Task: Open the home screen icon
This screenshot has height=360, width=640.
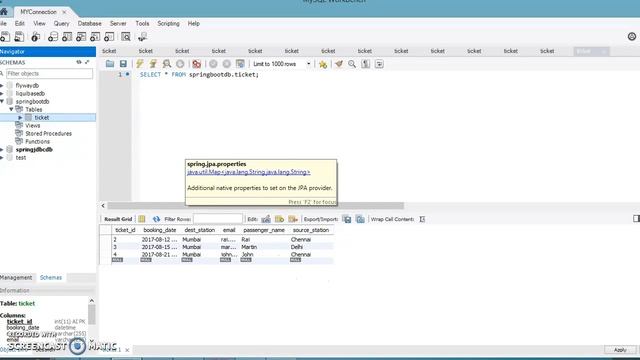Action: click(4, 11)
